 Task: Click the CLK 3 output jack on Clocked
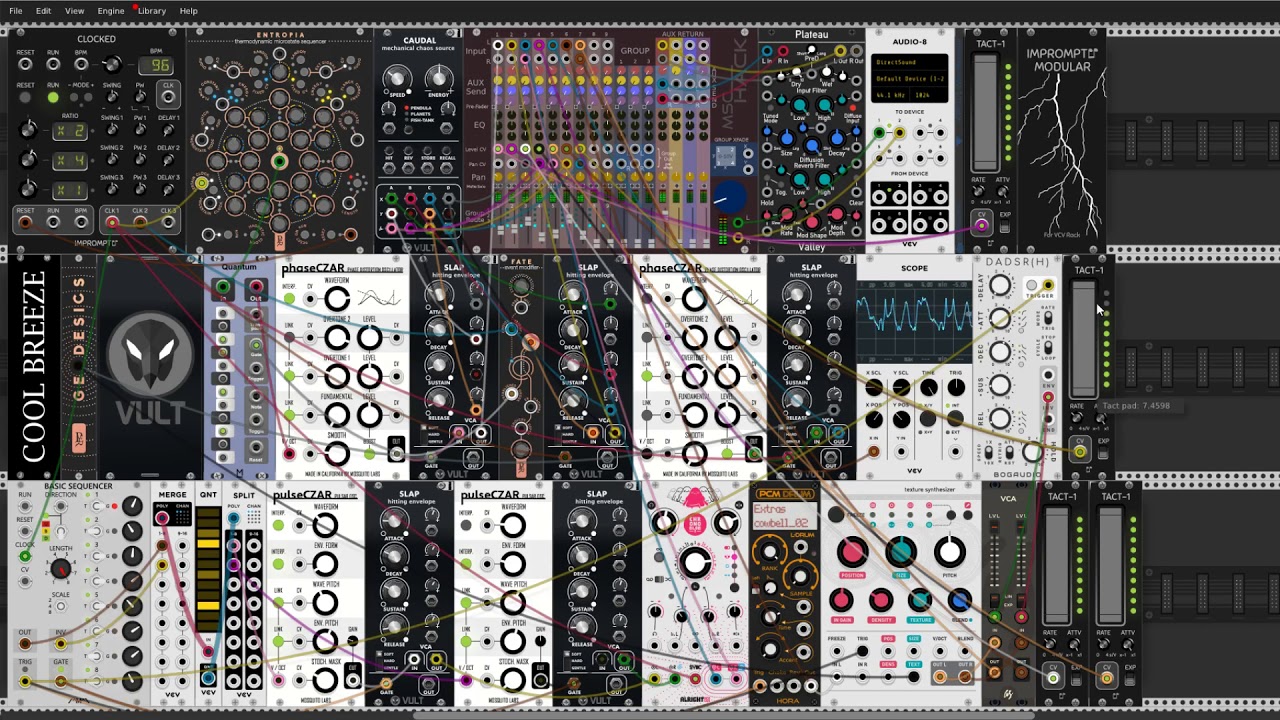click(x=168, y=222)
